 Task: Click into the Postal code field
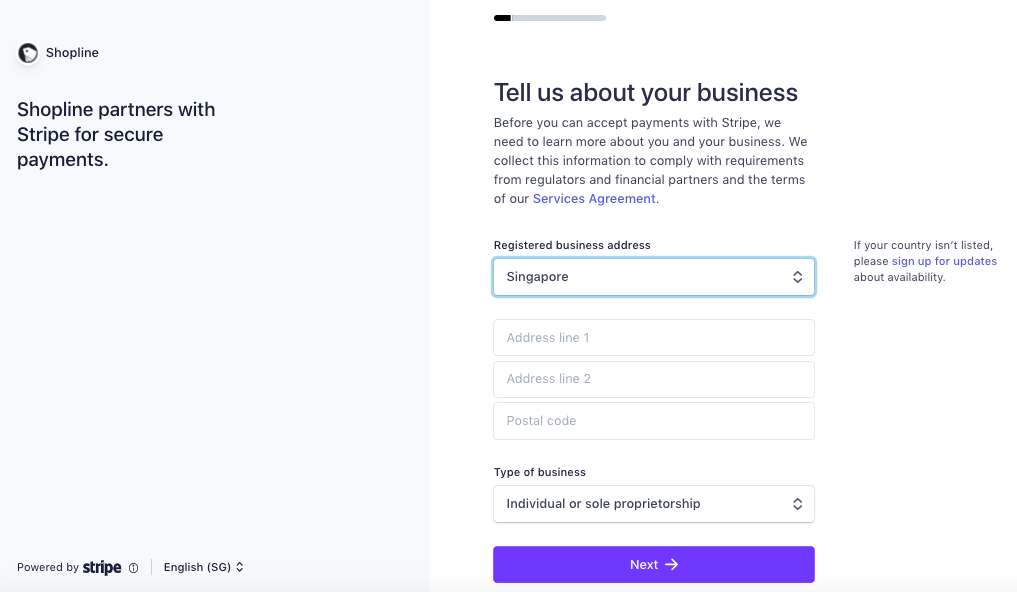point(654,421)
